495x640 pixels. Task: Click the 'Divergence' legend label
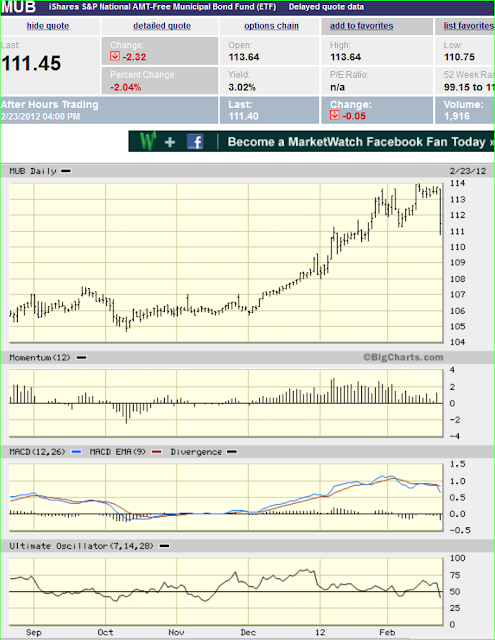pyautogui.click(x=196, y=452)
